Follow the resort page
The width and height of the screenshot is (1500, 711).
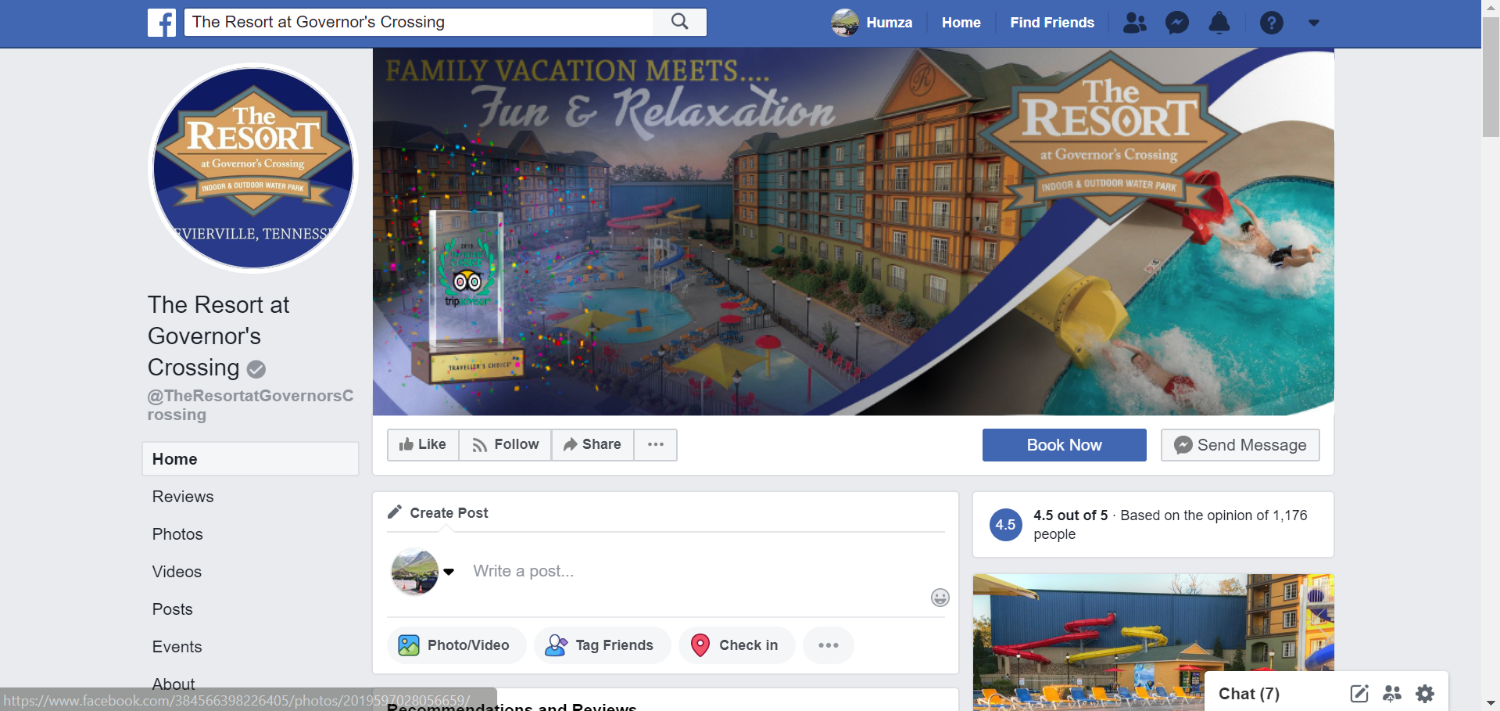point(505,445)
